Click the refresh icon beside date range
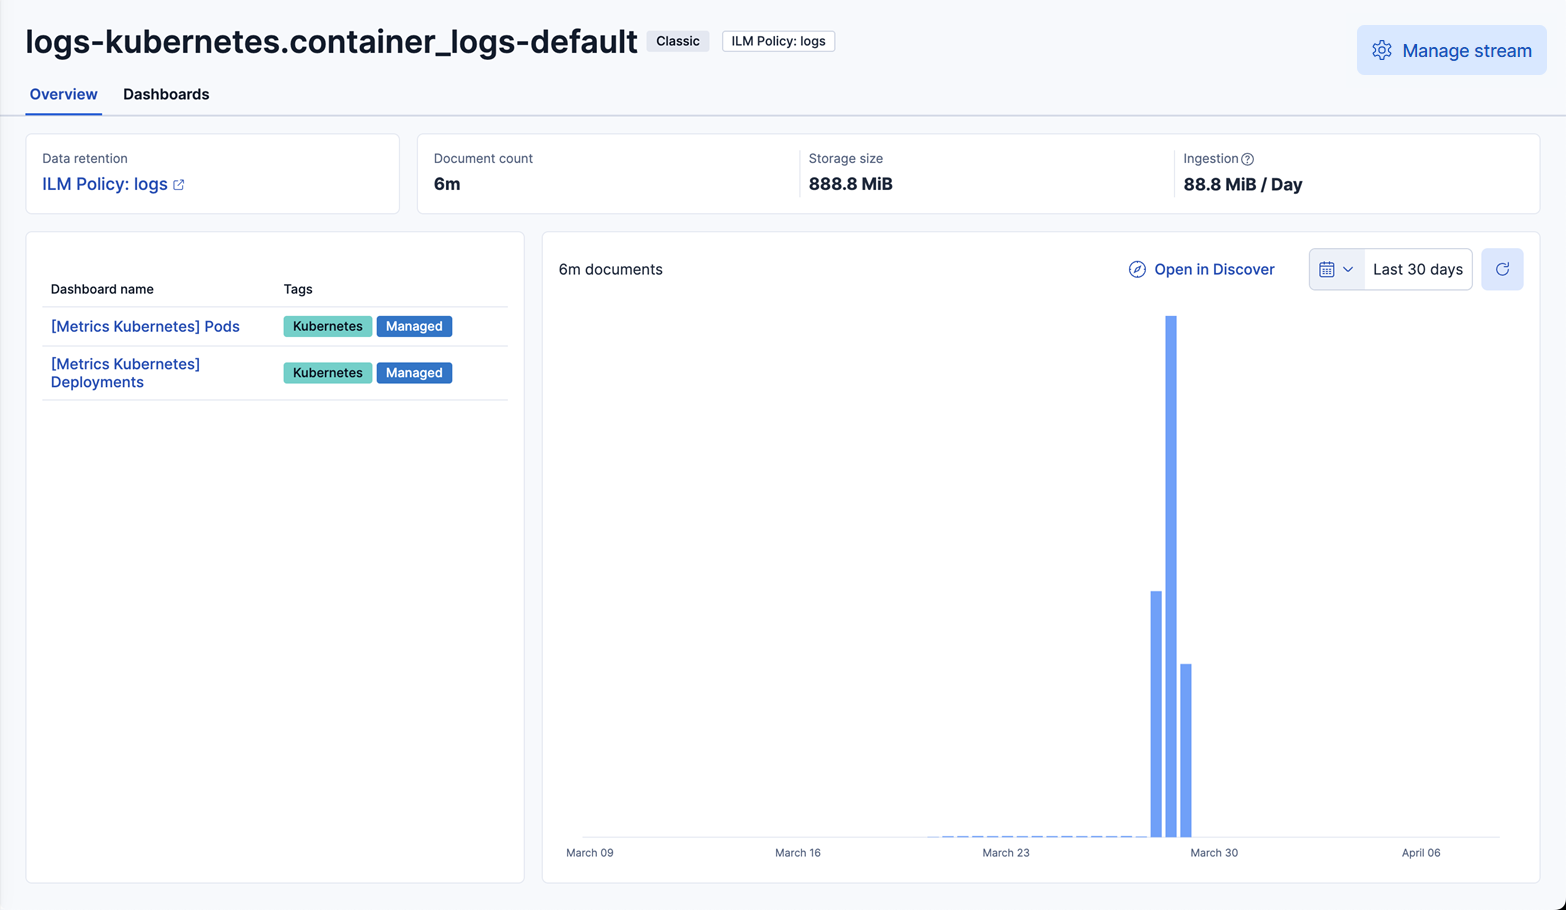The image size is (1566, 910). click(x=1501, y=269)
